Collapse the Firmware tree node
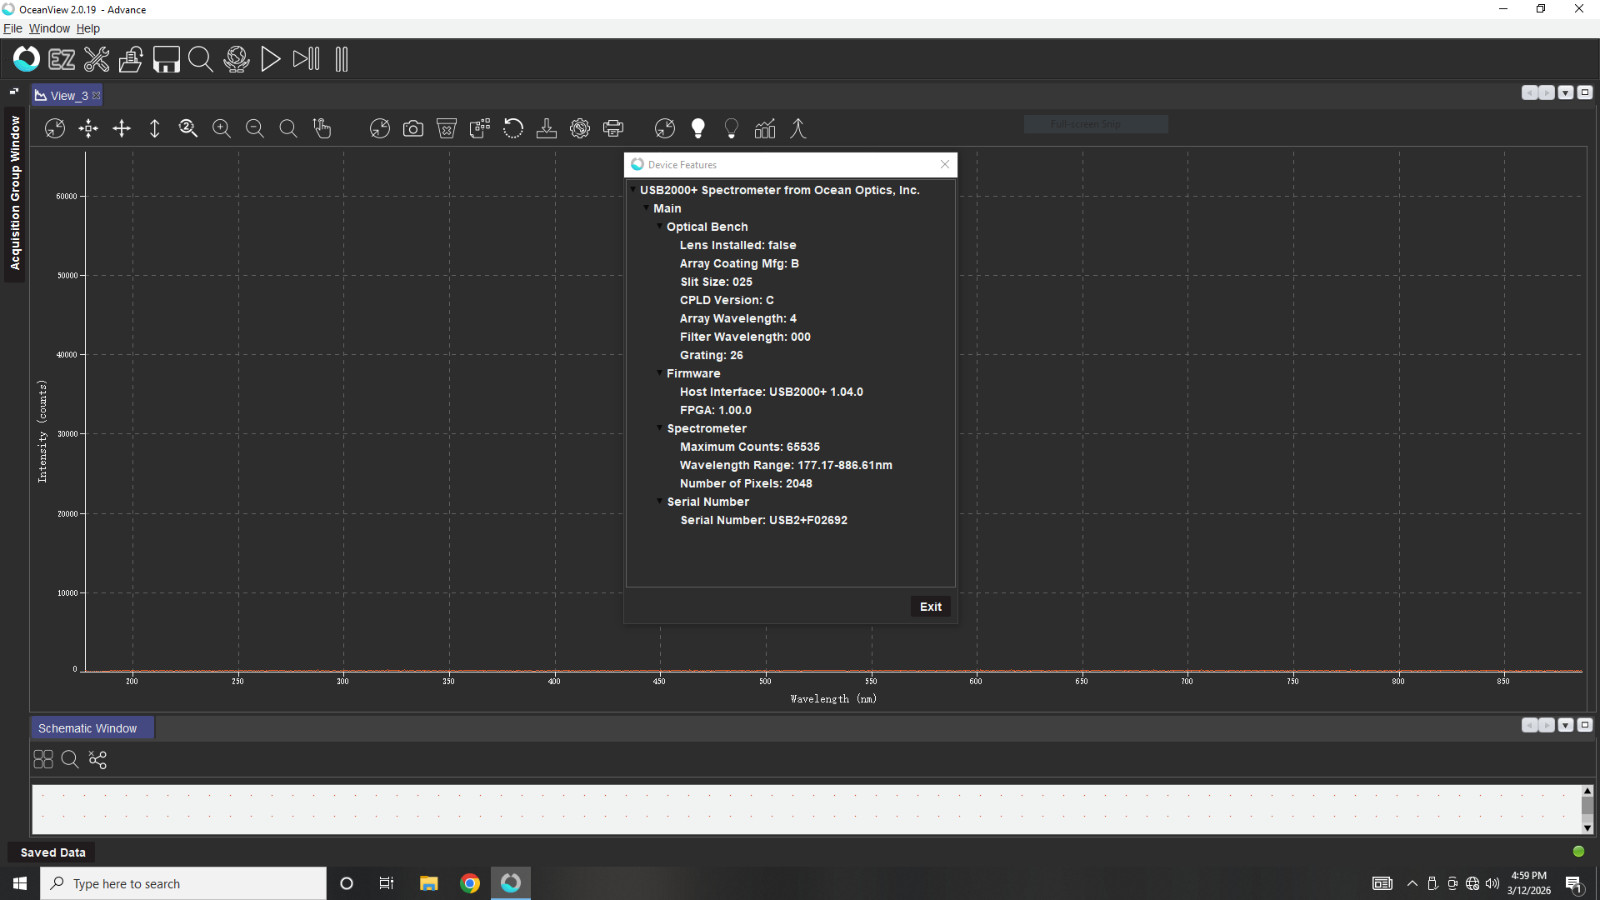1600x900 pixels. pos(659,373)
